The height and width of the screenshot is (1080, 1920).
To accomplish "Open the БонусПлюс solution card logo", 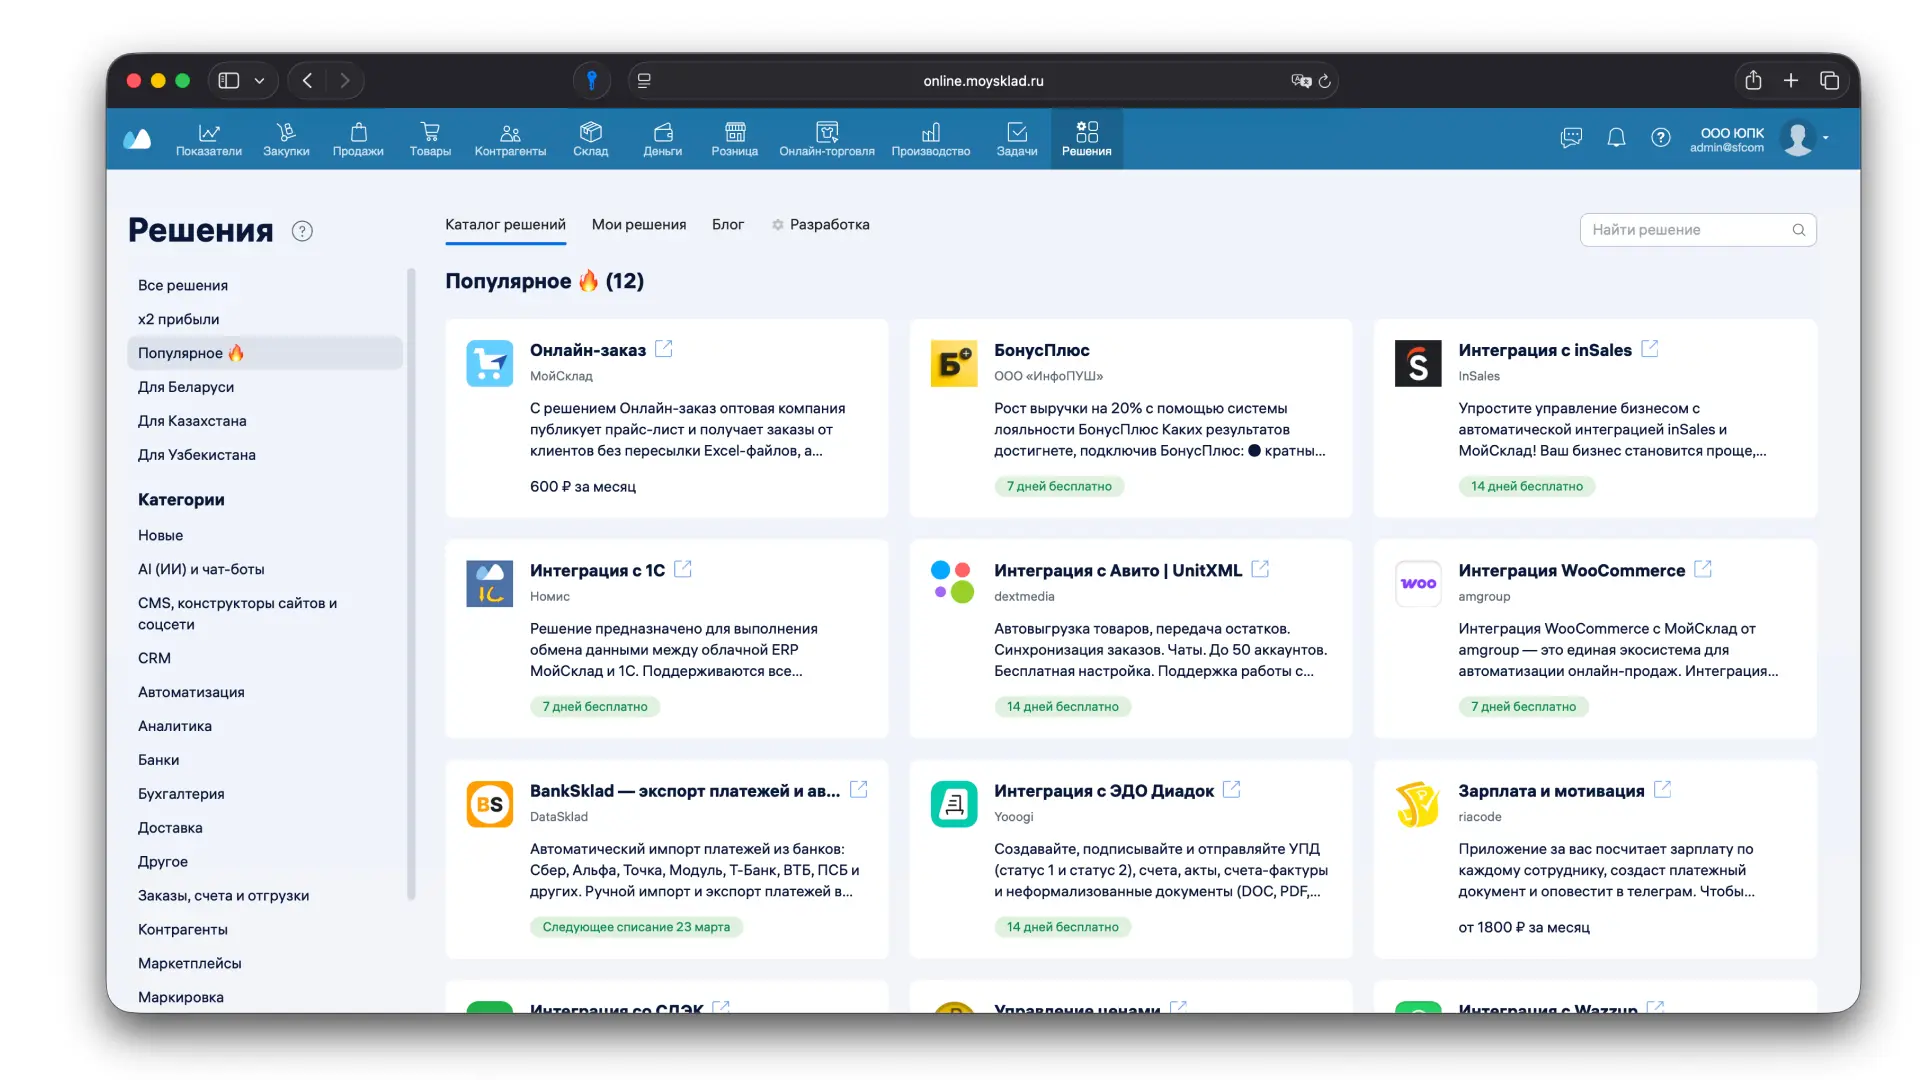I will pyautogui.click(x=953, y=364).
